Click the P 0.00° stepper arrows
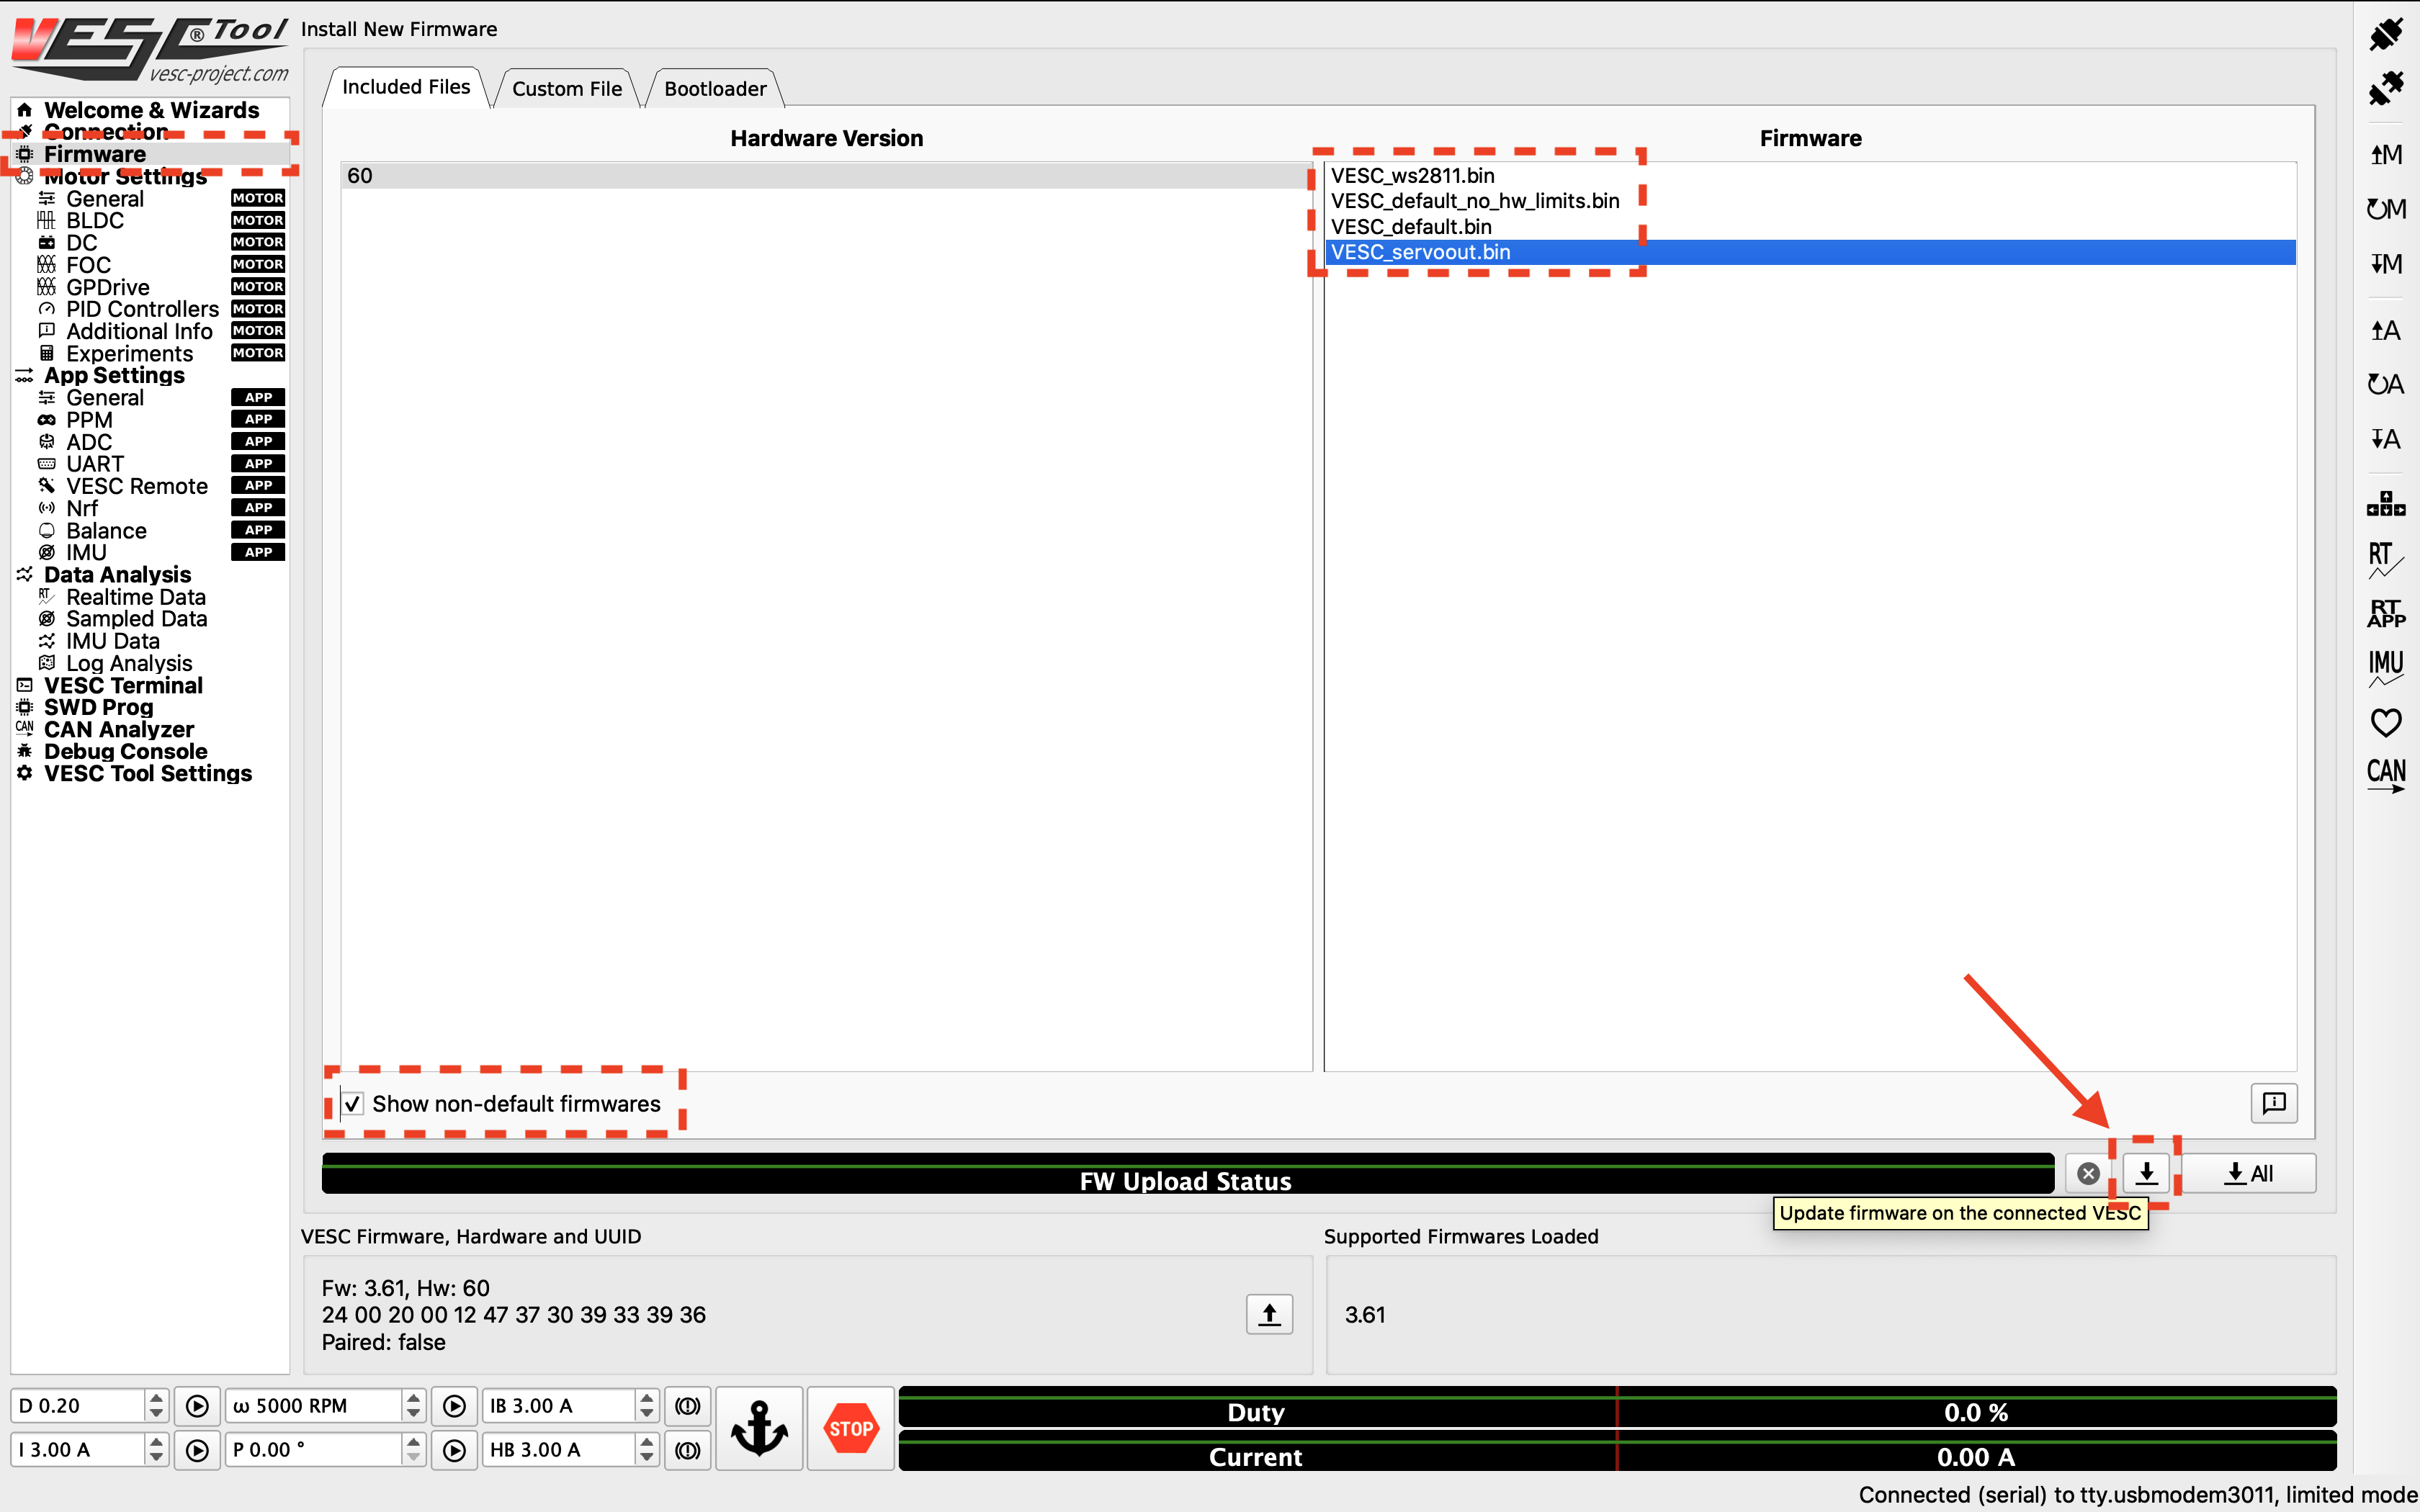2420x1512 pixels. coord(414,1450)
